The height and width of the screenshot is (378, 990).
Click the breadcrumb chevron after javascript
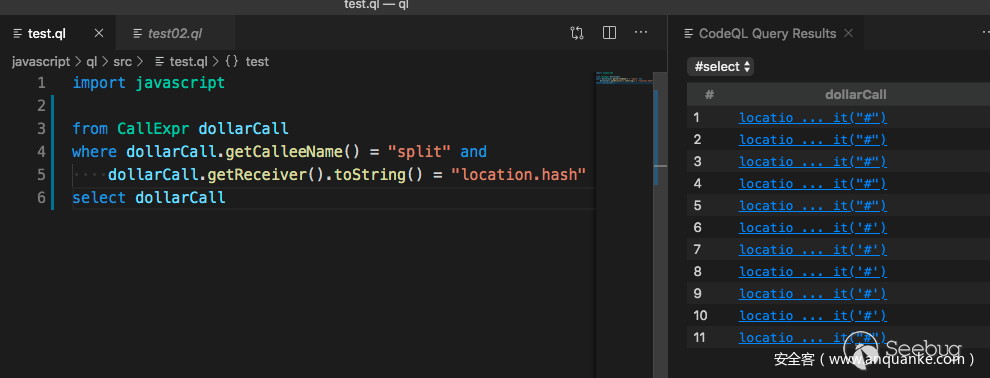tap(78, 62)
